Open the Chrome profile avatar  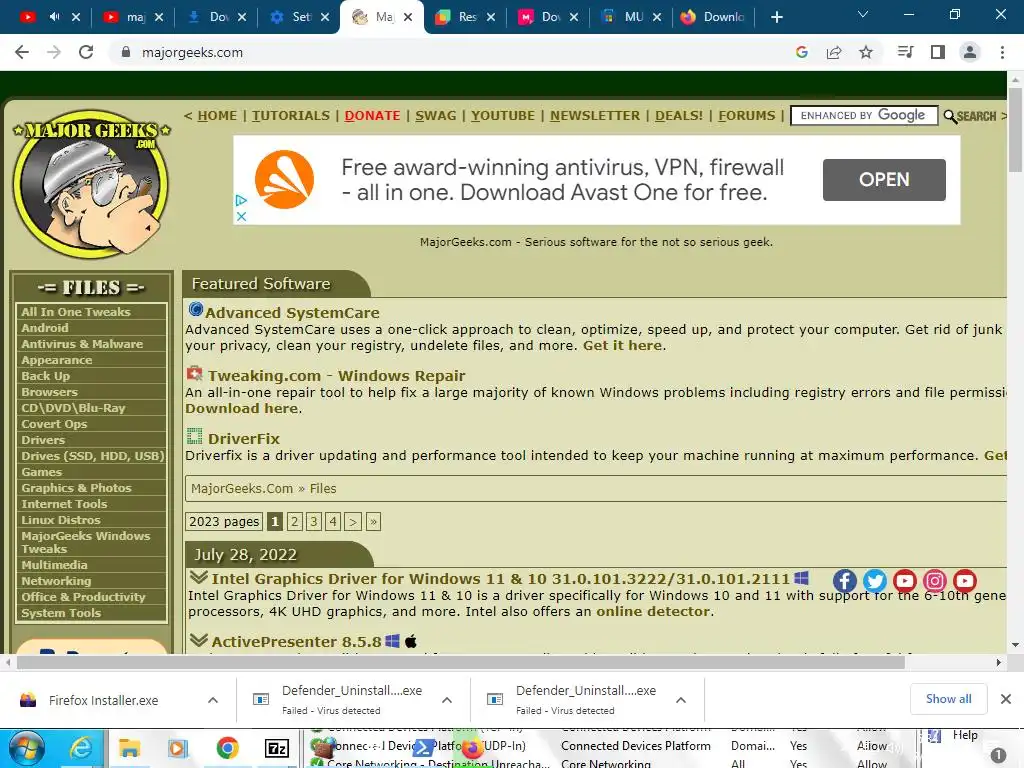coord(970,52)
